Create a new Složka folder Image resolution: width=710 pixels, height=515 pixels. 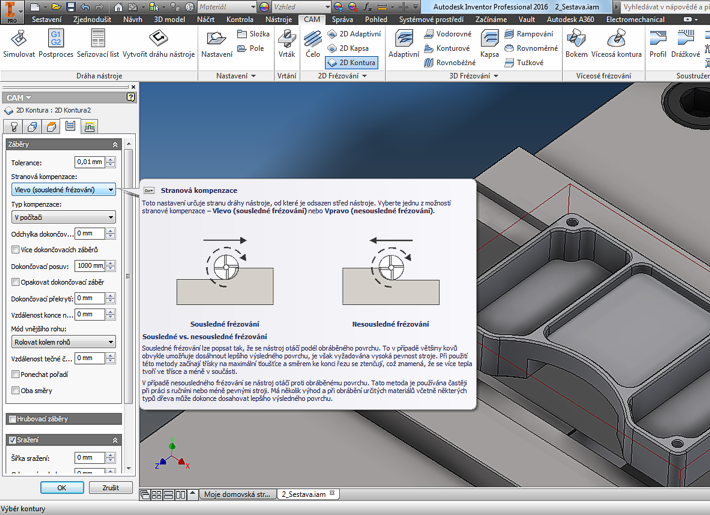pyautogui.click(x=253, y=34)
